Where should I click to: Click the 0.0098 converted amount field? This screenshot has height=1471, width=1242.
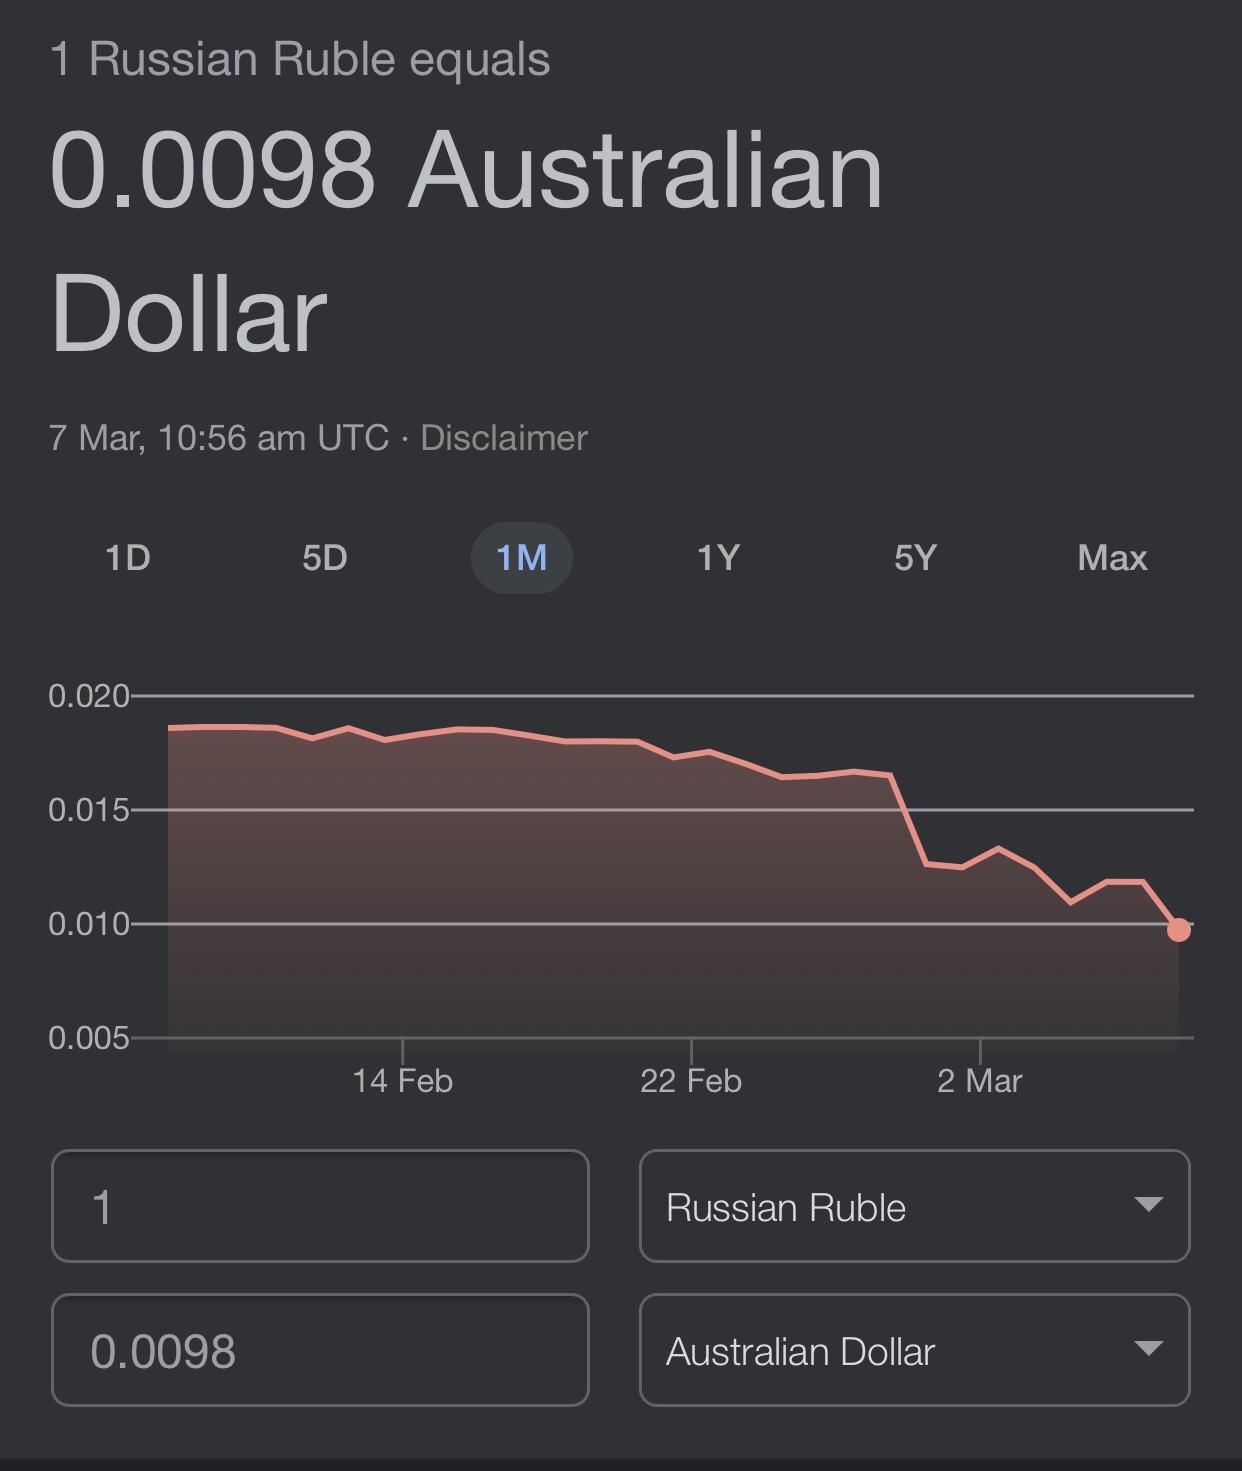[x=320, y=1350]
